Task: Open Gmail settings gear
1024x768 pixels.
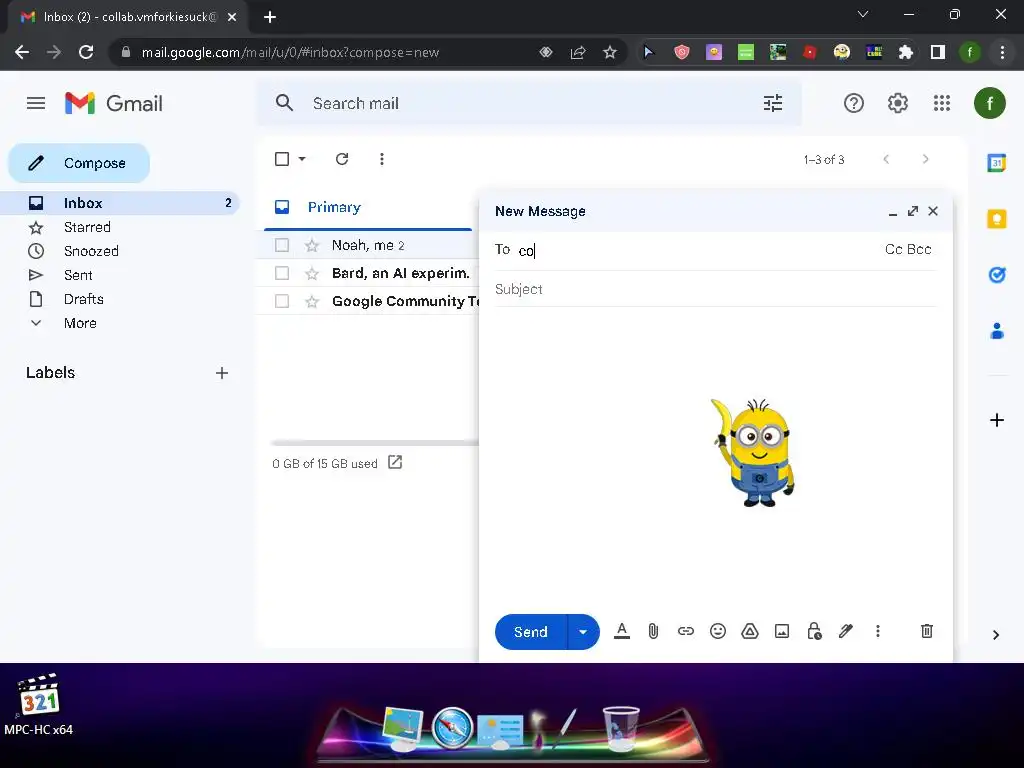Action: pos(898,103)
